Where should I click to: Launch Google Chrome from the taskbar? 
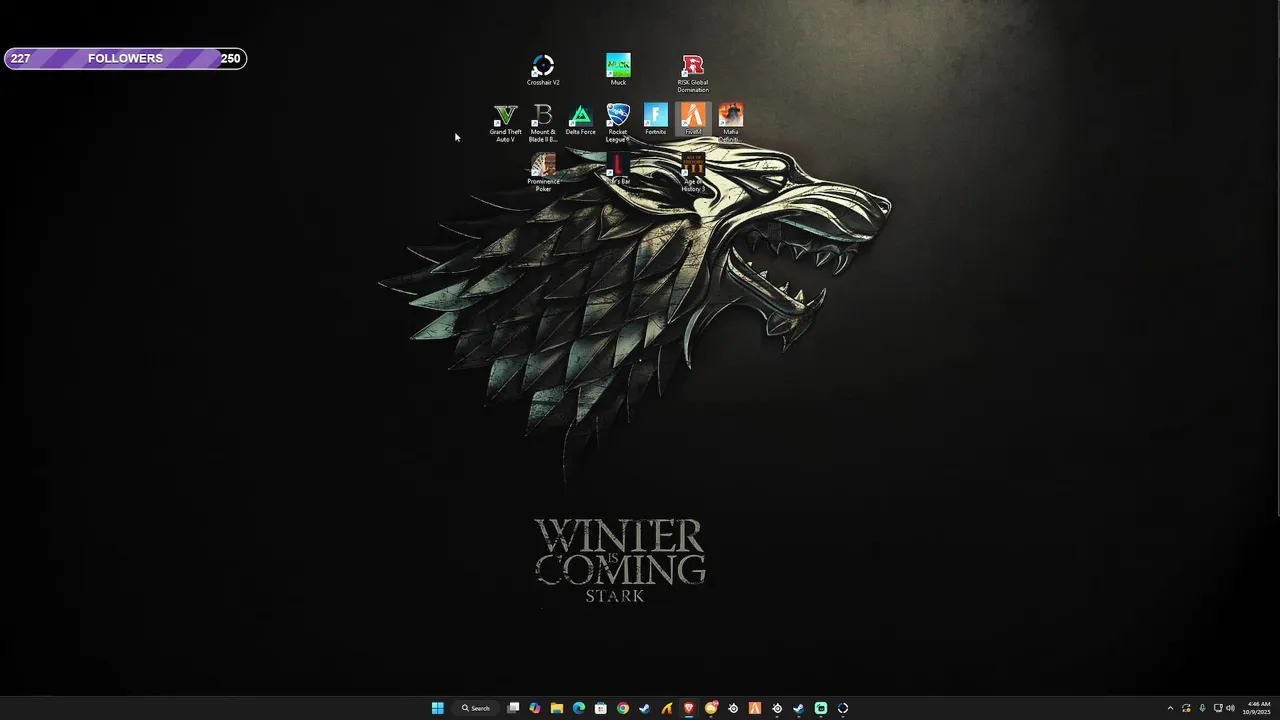(x=623, y=708)
